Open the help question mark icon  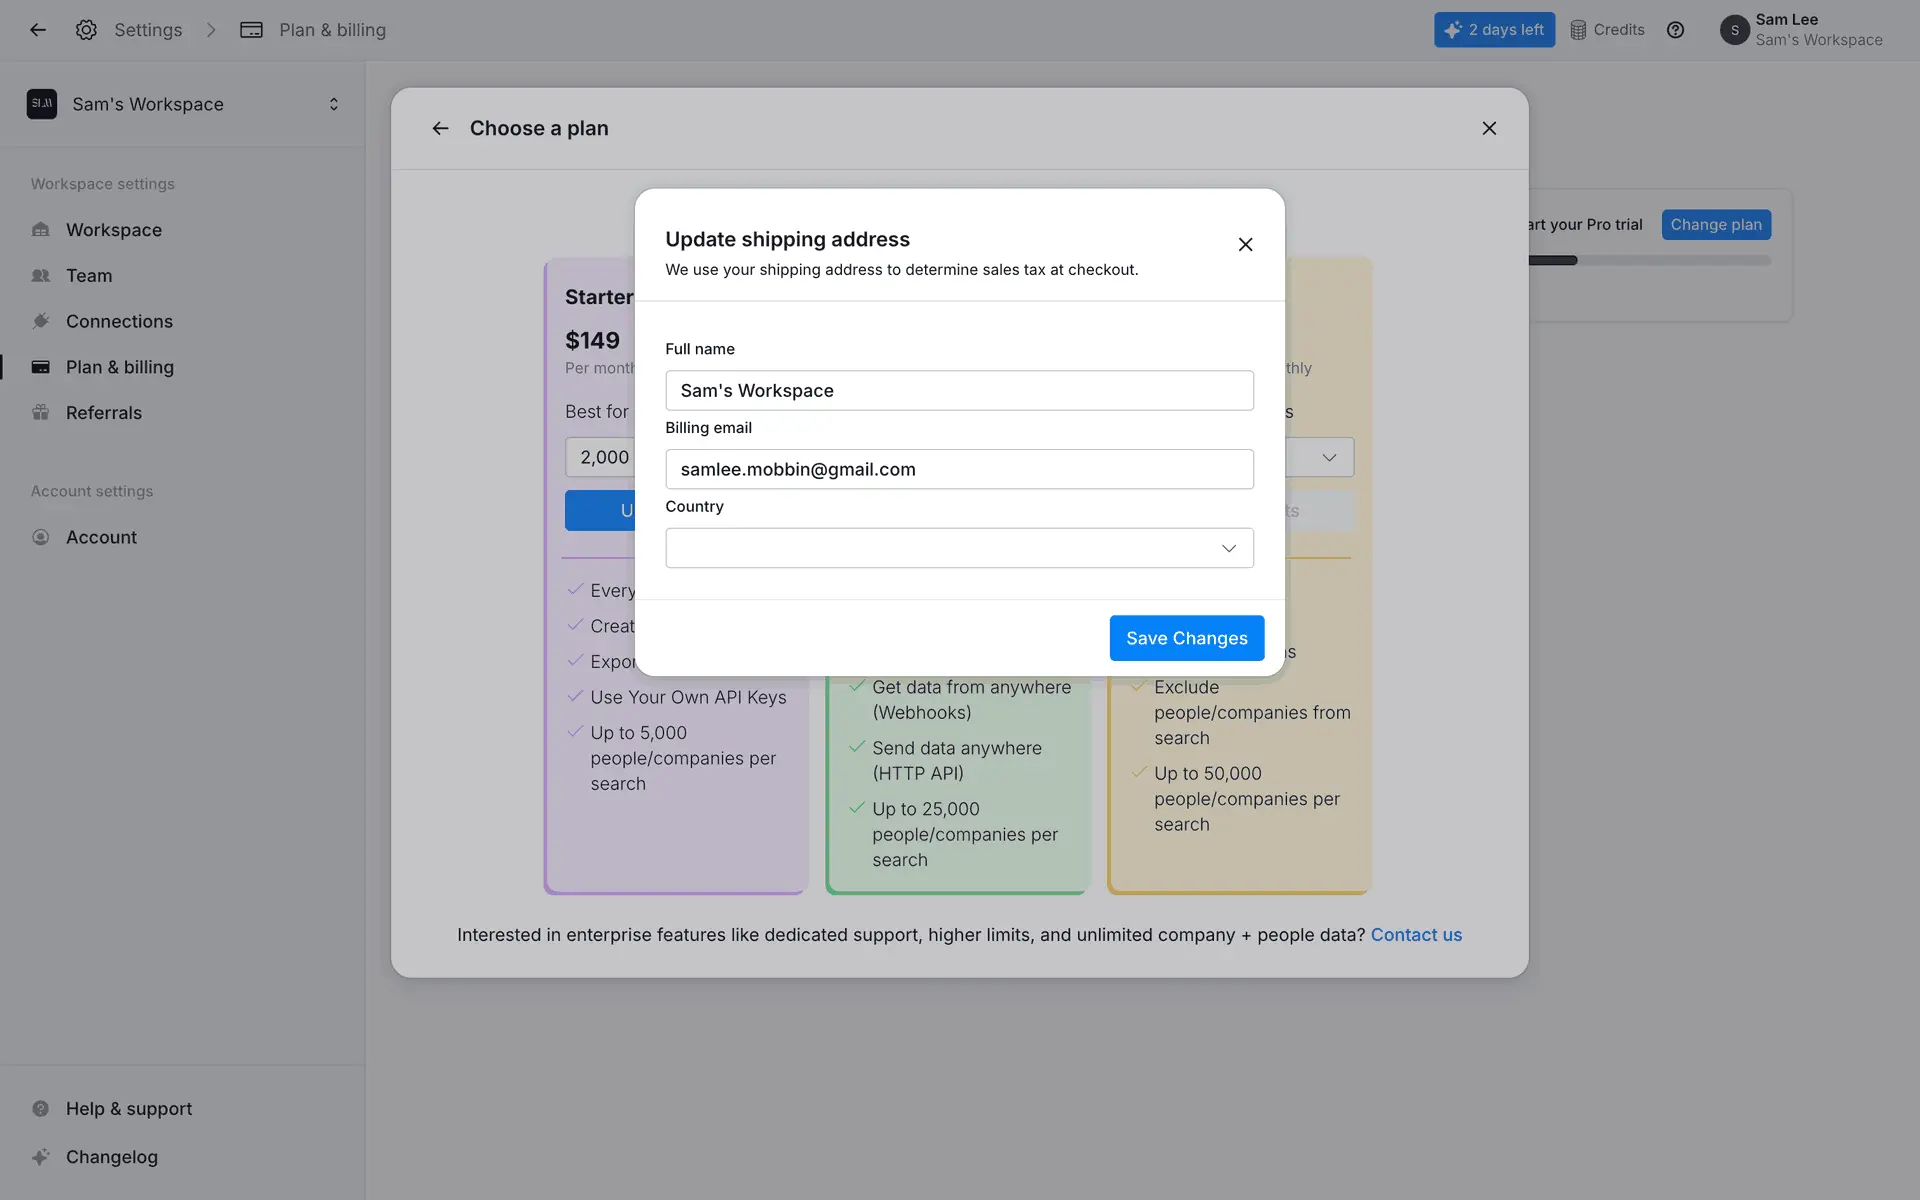1675,30
